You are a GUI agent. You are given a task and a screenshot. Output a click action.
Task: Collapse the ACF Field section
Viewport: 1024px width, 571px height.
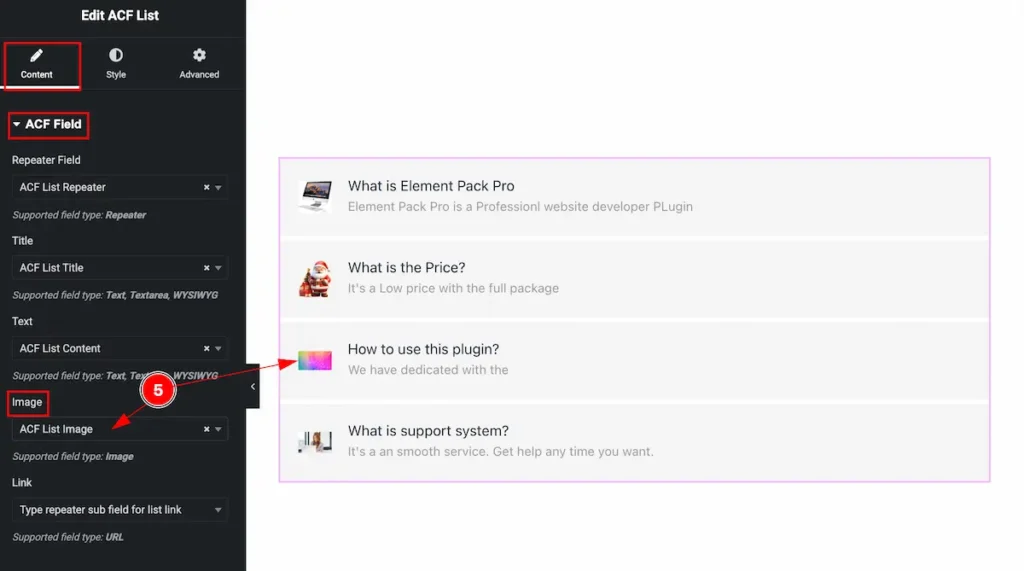pos(48,124)
